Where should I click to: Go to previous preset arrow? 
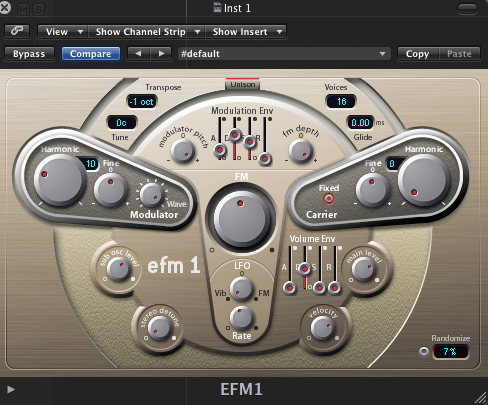[138, 54]
